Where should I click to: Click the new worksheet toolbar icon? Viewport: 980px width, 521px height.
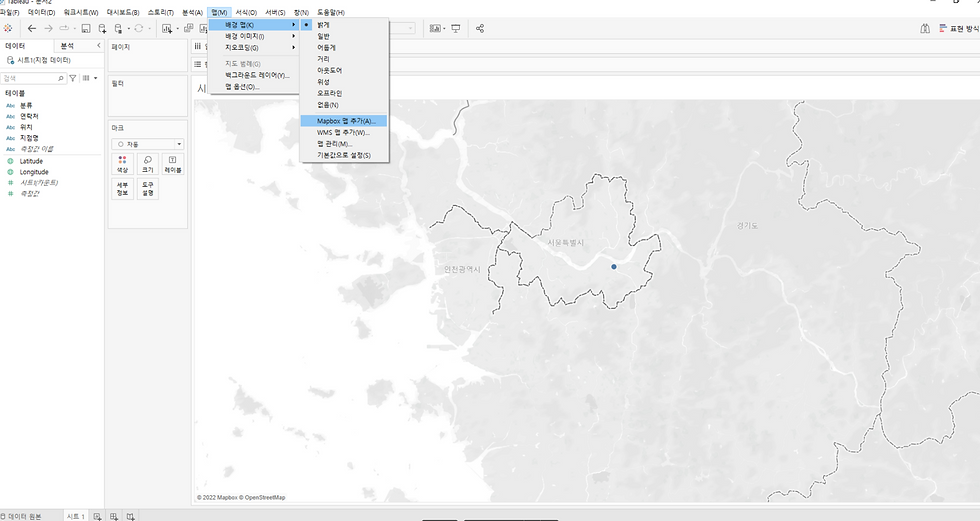coord(167,28)
